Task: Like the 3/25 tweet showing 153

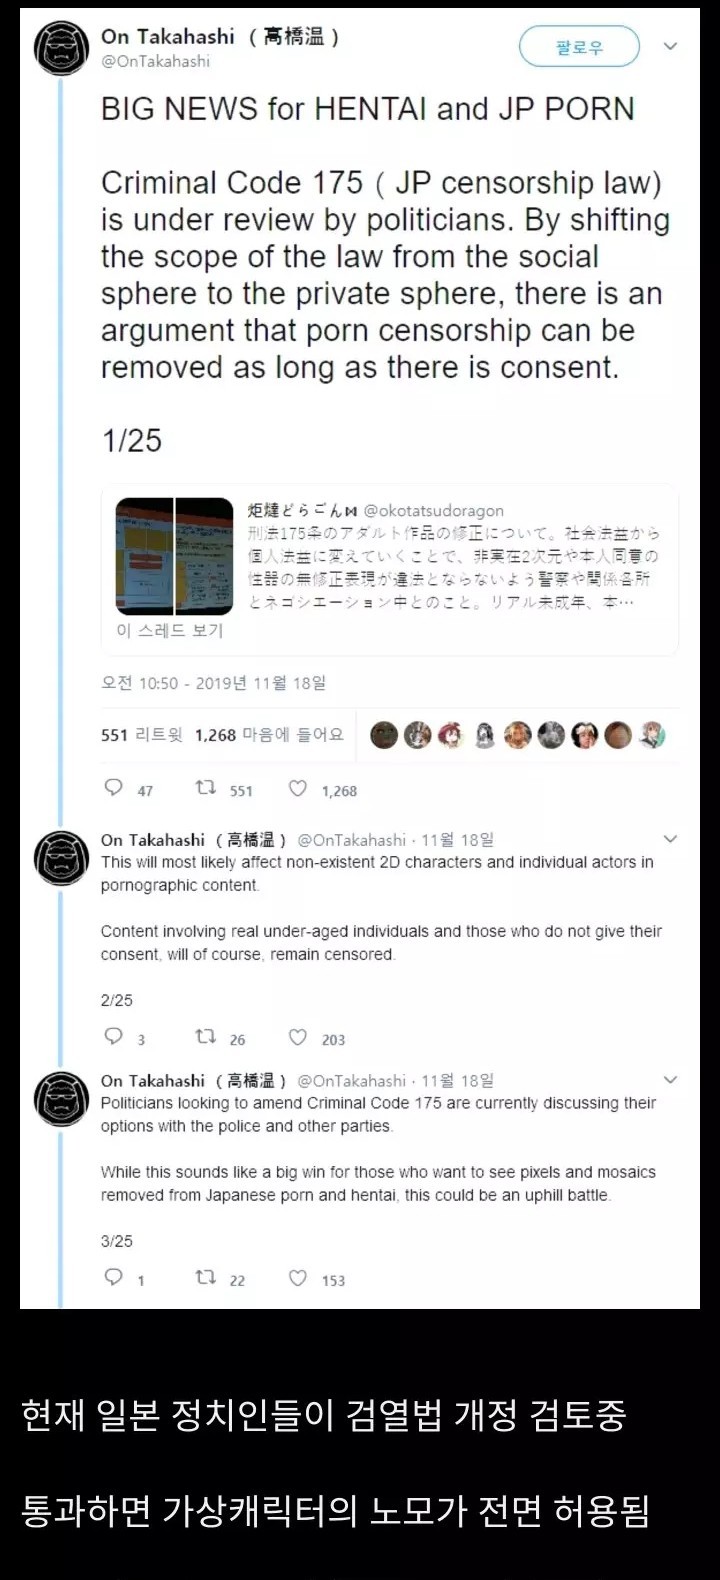Action: click(x=298, y=1277)
